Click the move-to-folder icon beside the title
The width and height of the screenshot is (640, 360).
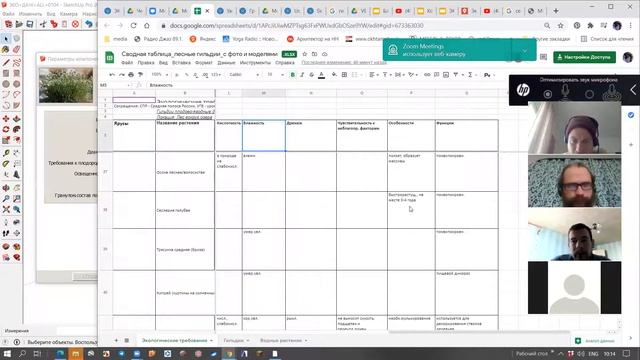(314, 54)
